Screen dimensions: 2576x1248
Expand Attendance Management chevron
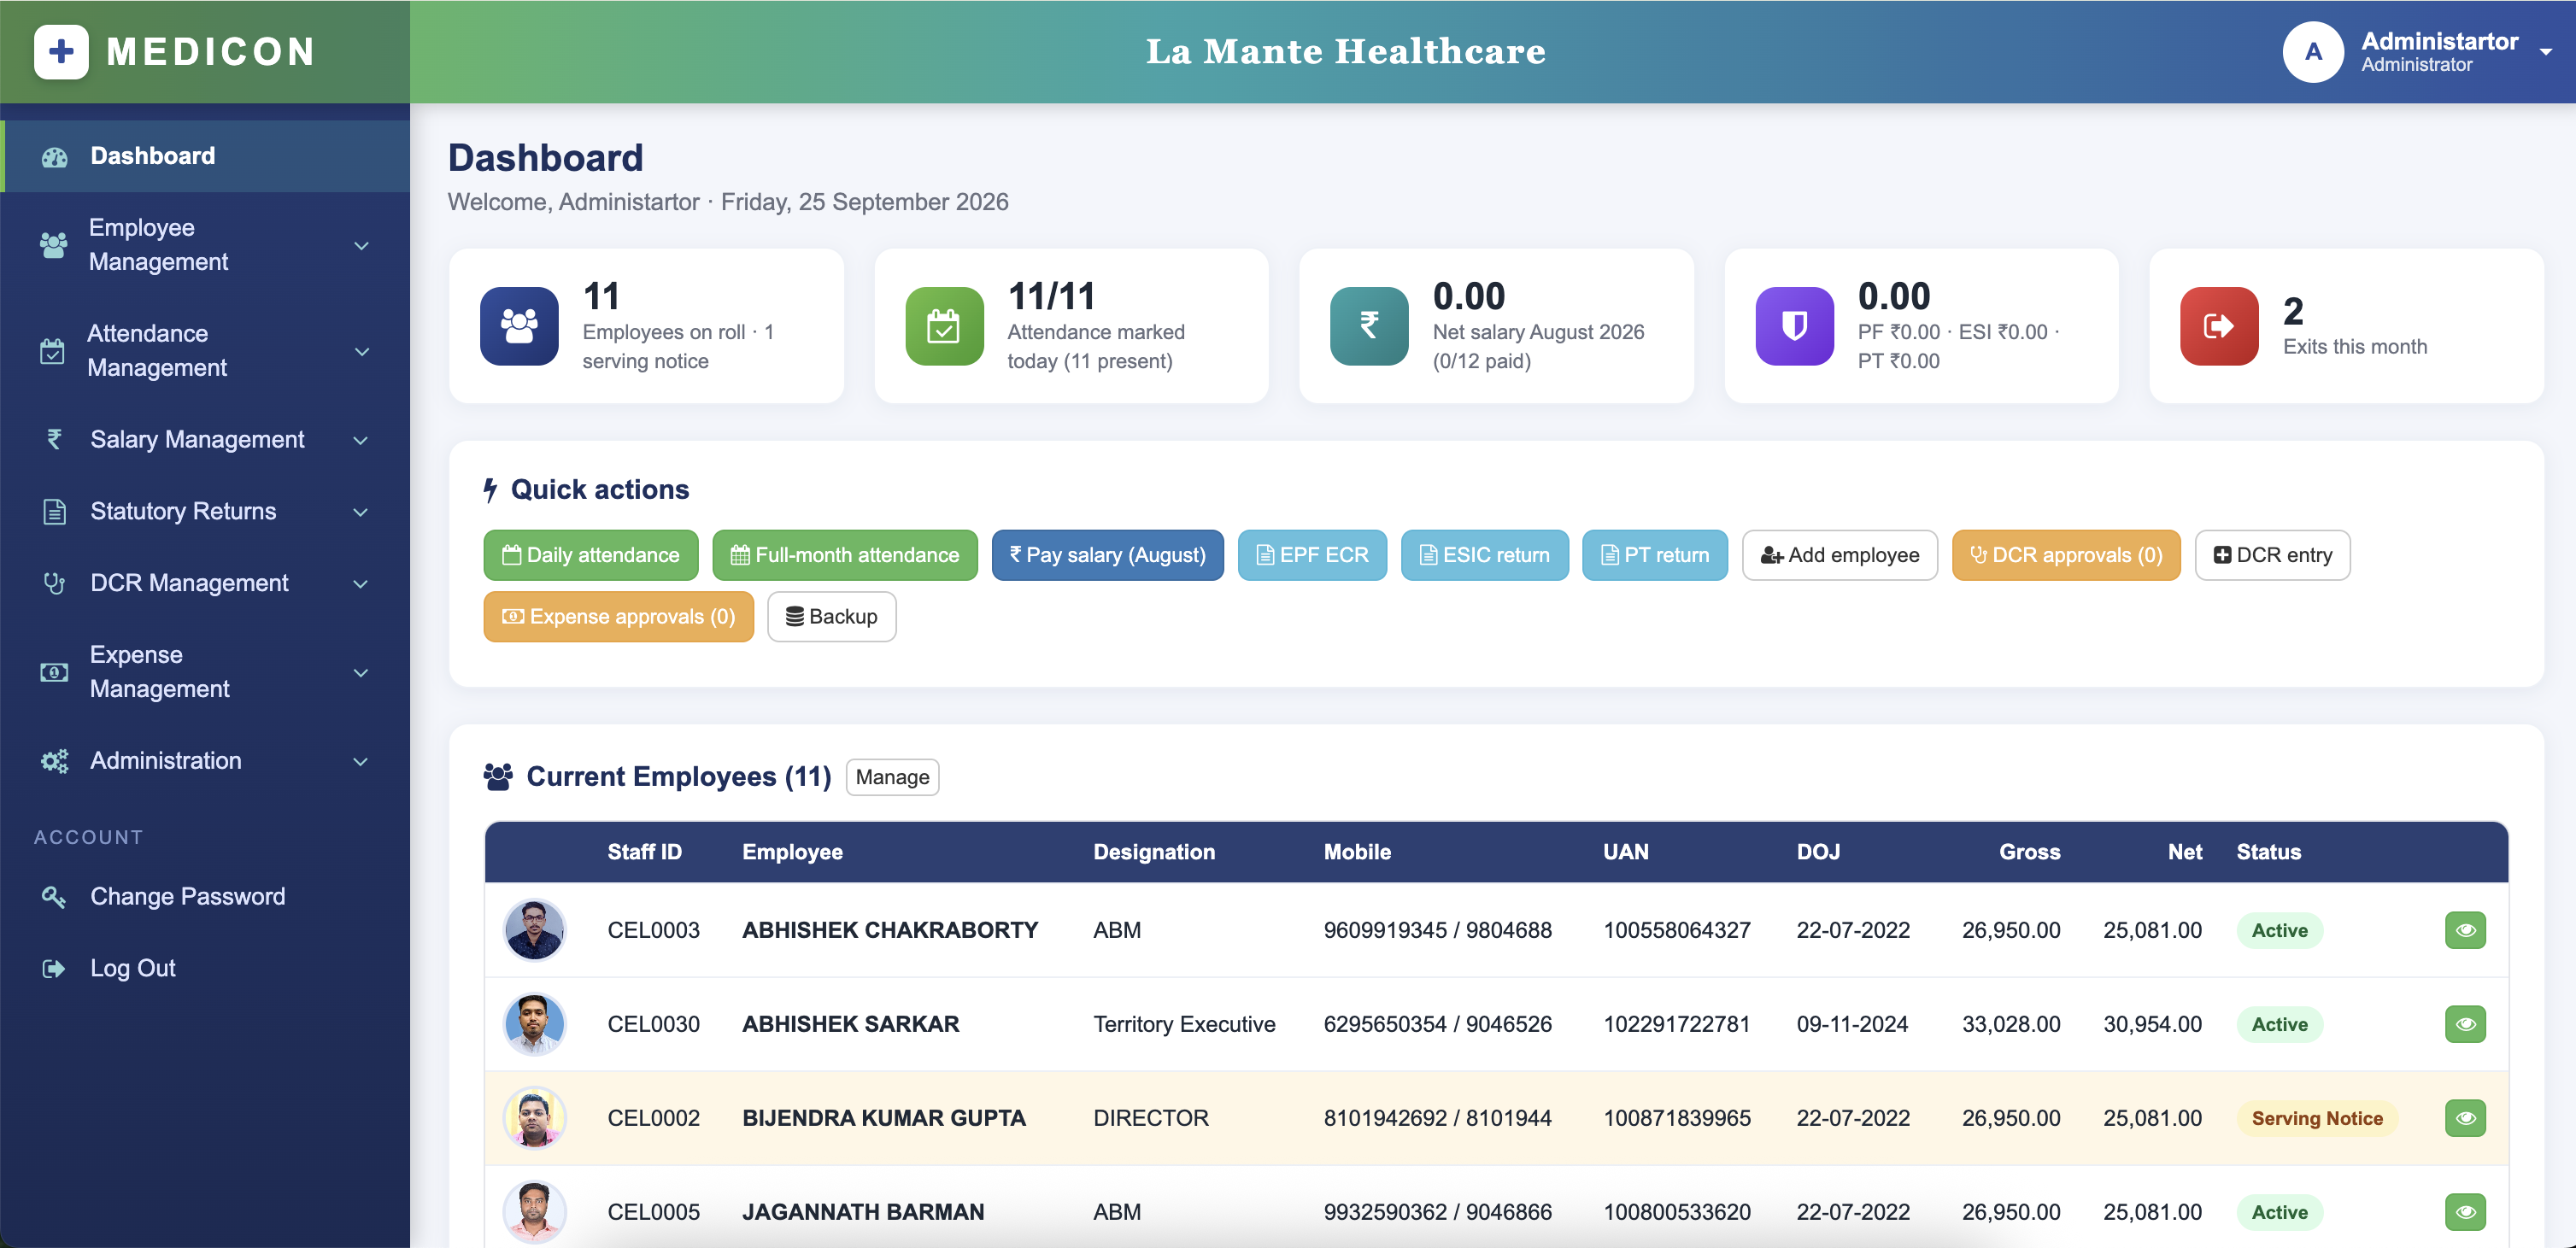pyautogui.click(x=362, y=351)
